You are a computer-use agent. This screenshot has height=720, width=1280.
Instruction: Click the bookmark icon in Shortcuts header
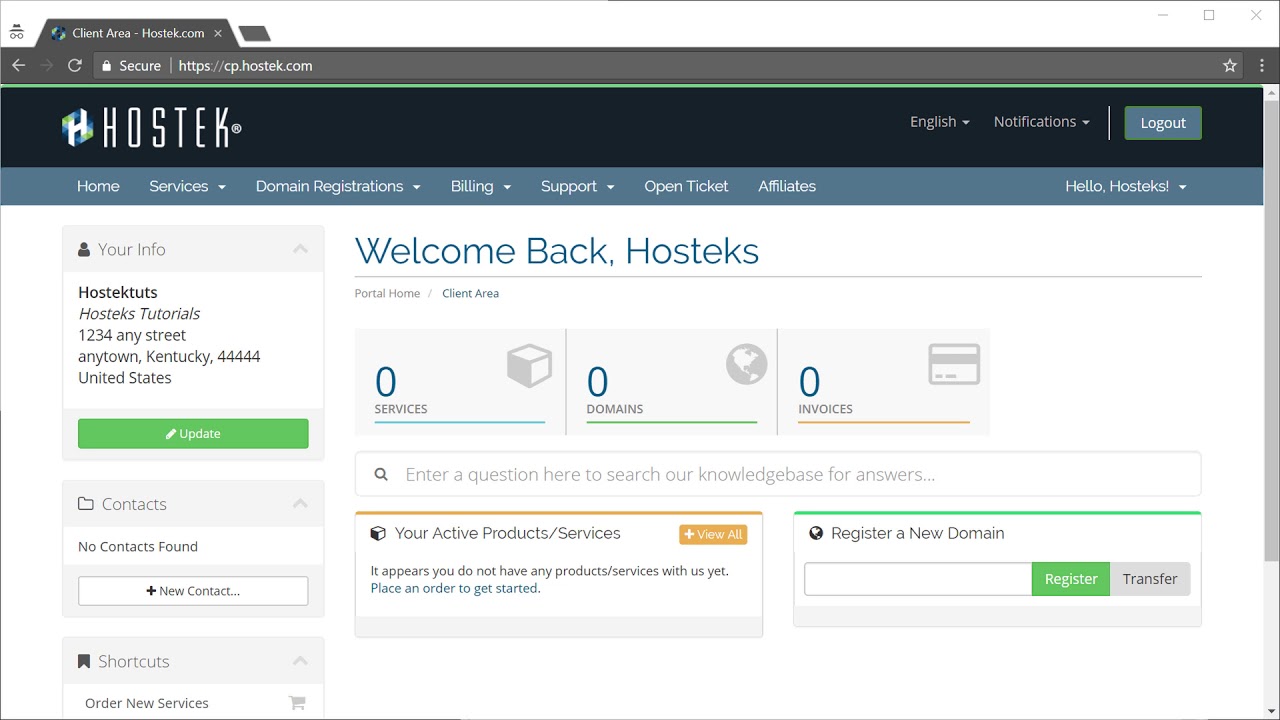click(84, 662)
